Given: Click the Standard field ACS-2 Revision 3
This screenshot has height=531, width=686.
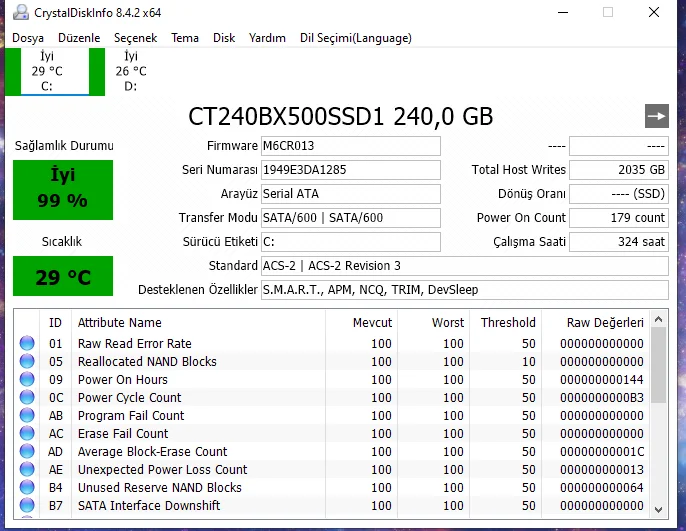Looking at the screenshot, I should tap(465, 266).
